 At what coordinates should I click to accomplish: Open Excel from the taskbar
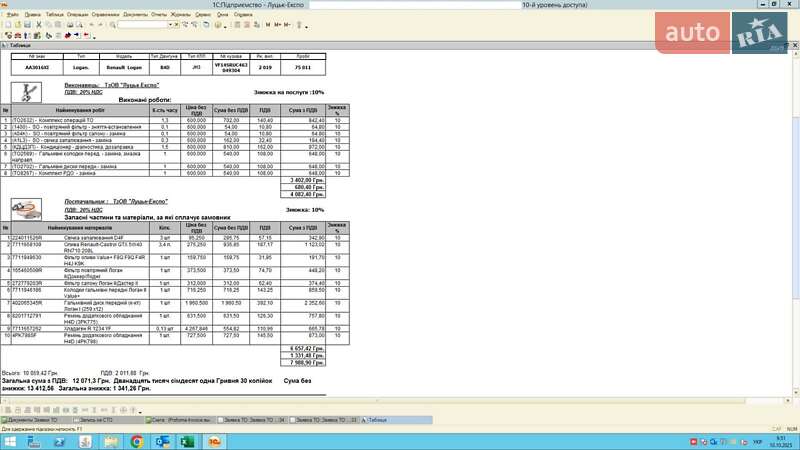[187, 441]
